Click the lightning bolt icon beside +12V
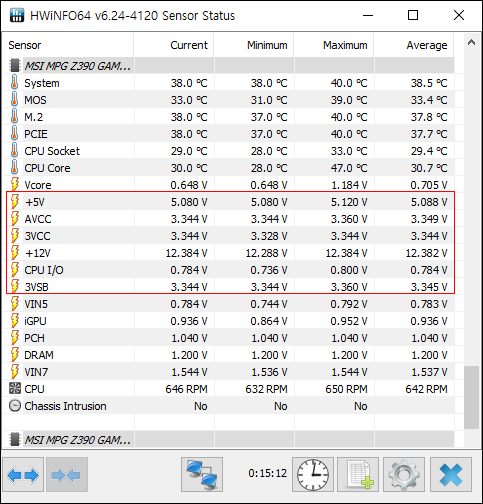The width and height of the screenshot is (483, 504). [x=15, y=252]
